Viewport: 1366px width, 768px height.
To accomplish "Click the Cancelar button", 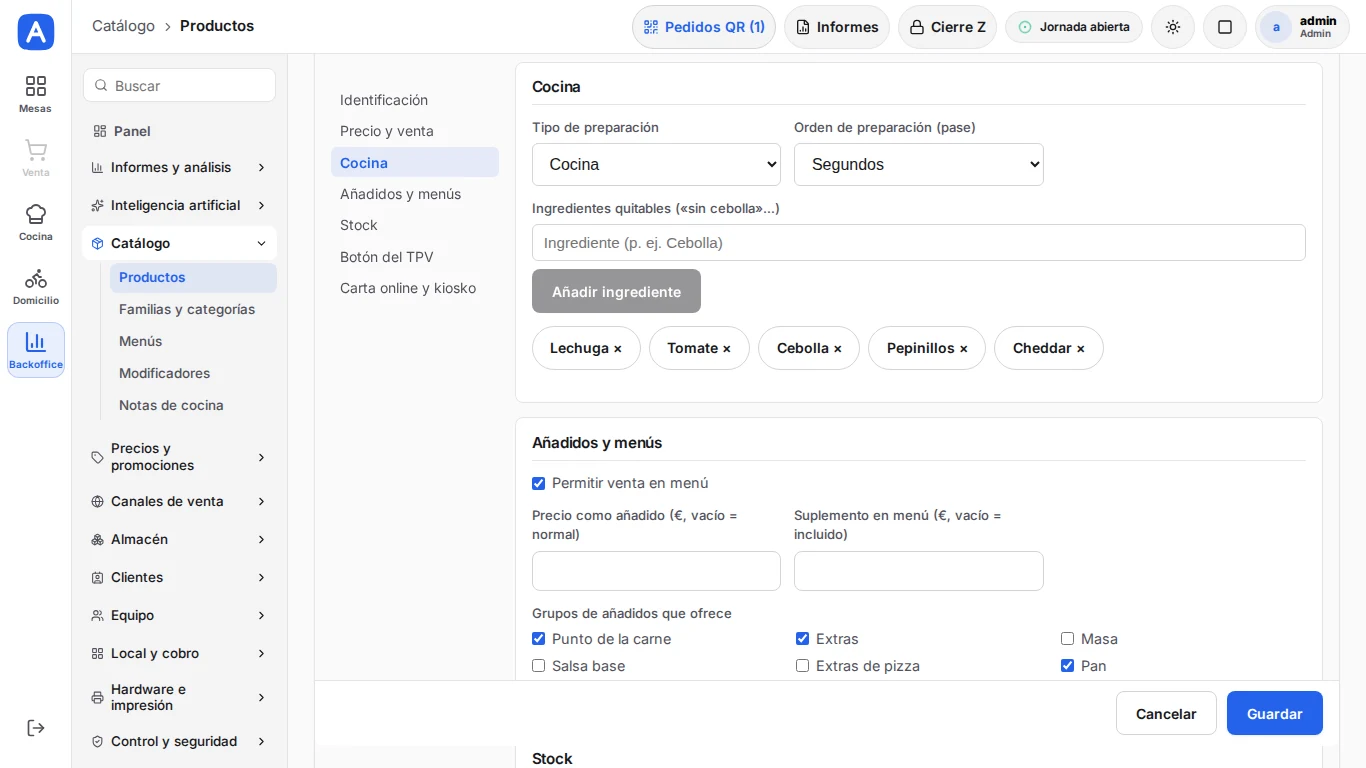I will (x=1166, y=713).
